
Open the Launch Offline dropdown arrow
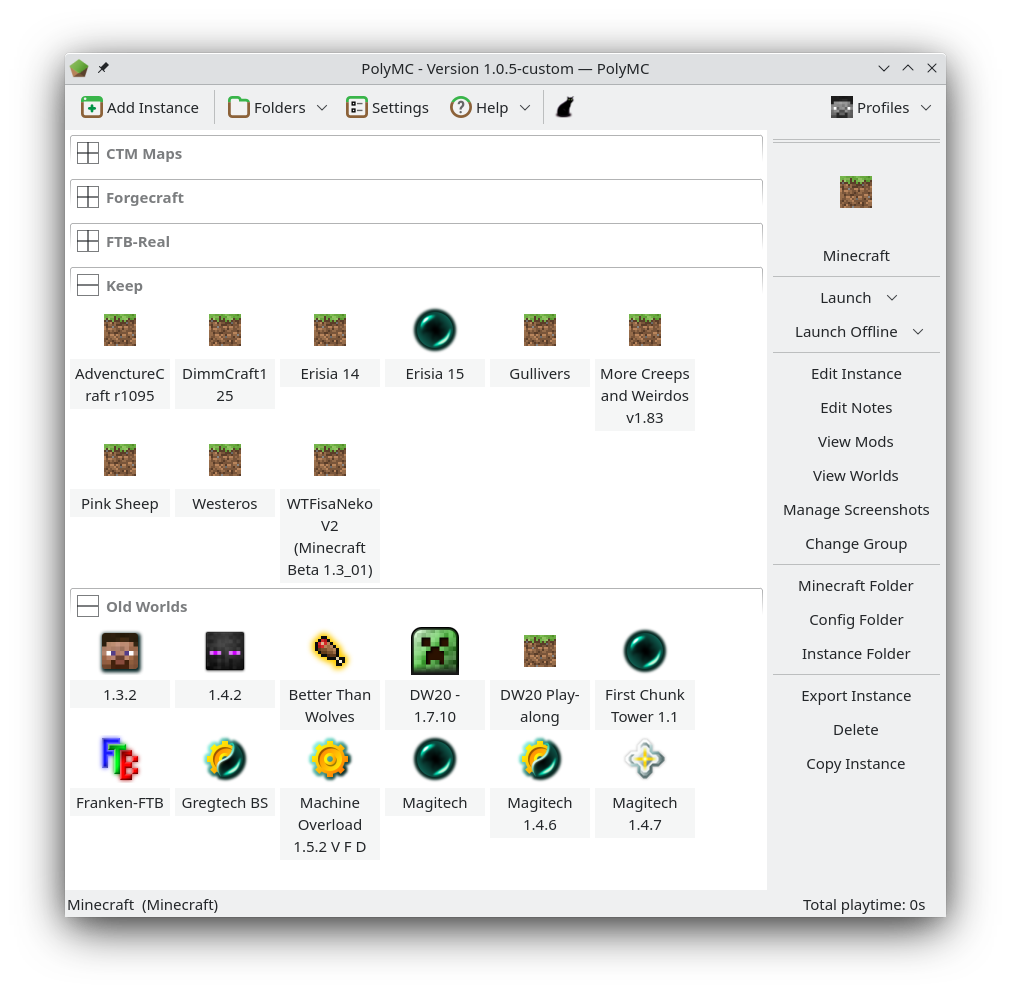pyautogui.click(x=918, y=332)
